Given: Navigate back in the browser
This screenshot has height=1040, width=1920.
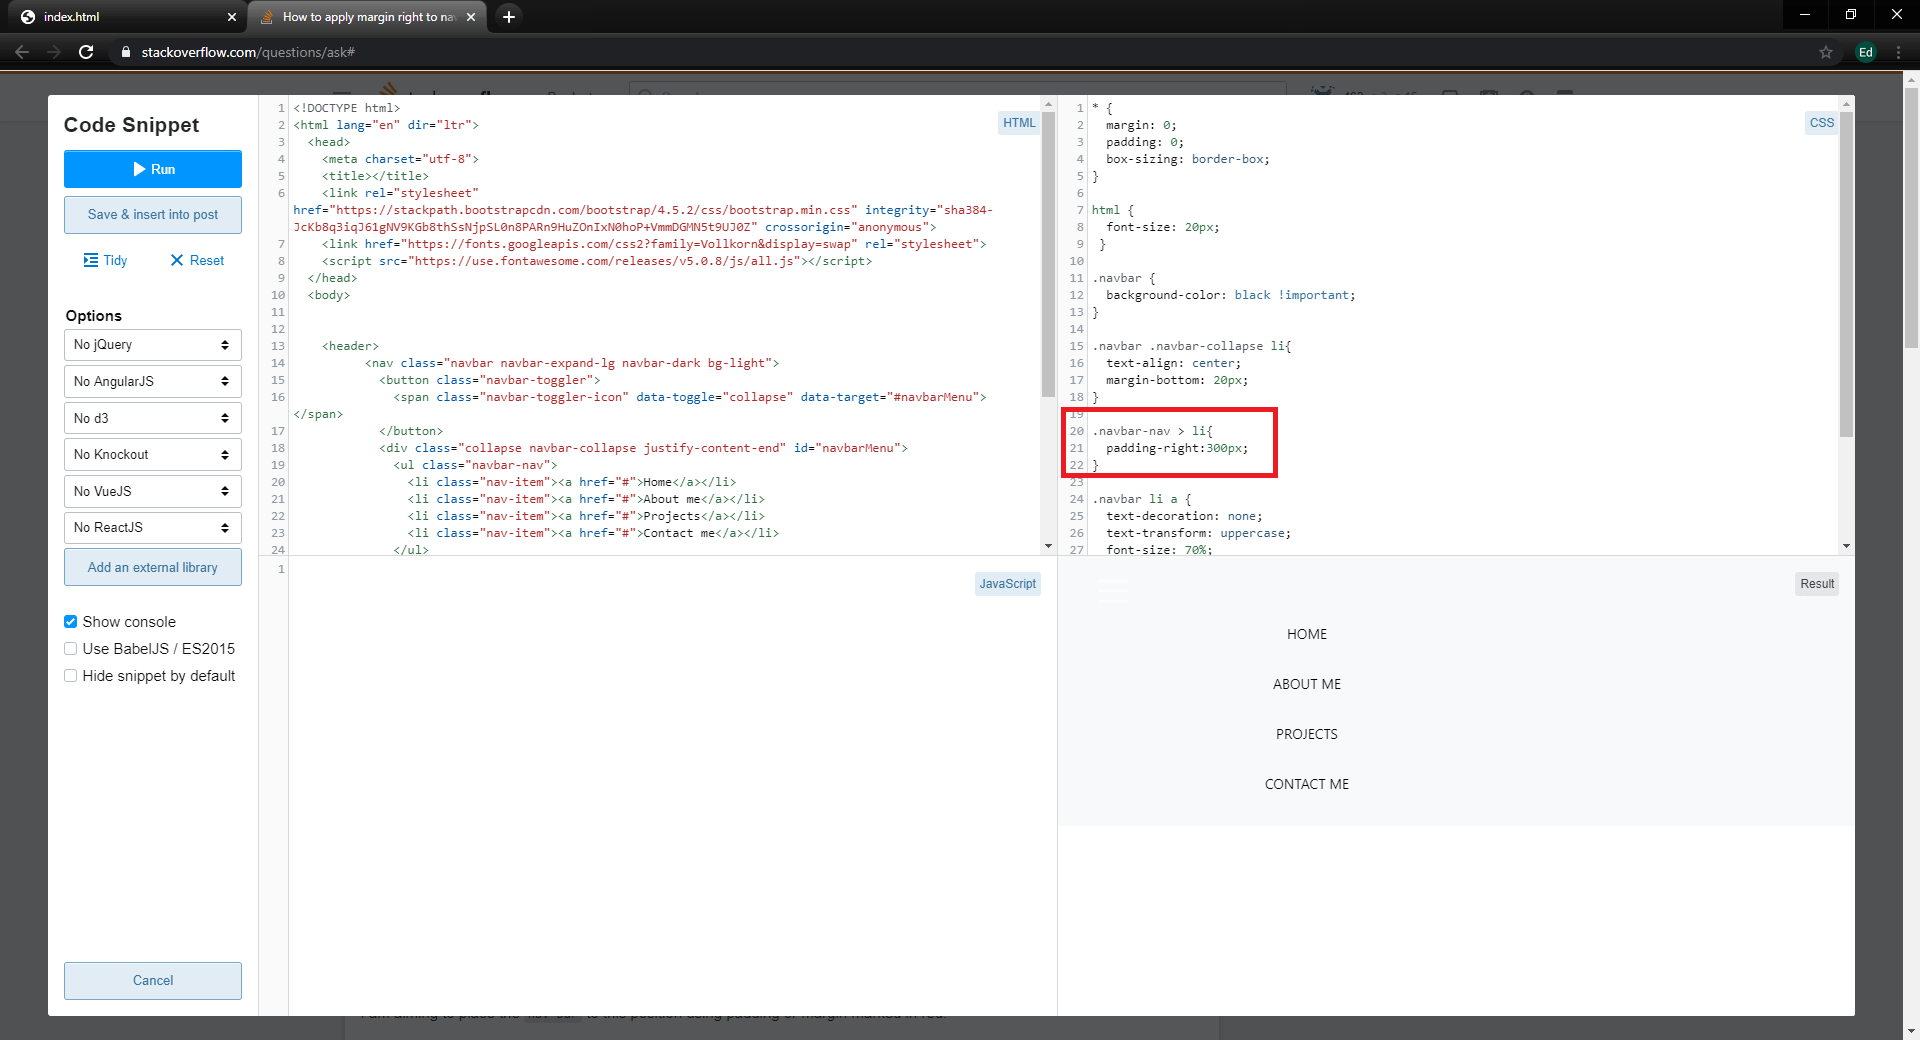Looking at the screenshot, I should pyautogui.click(x=21, y=52).
